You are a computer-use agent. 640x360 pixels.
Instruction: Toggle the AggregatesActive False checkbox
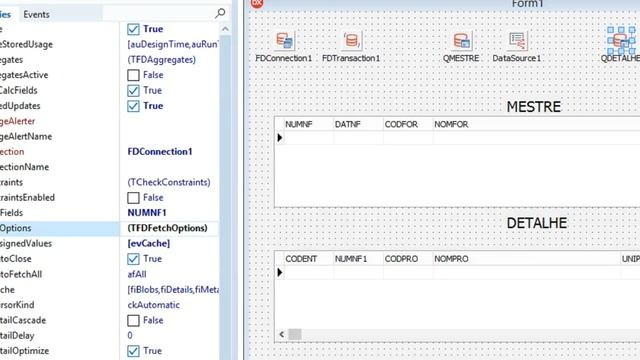133,75
